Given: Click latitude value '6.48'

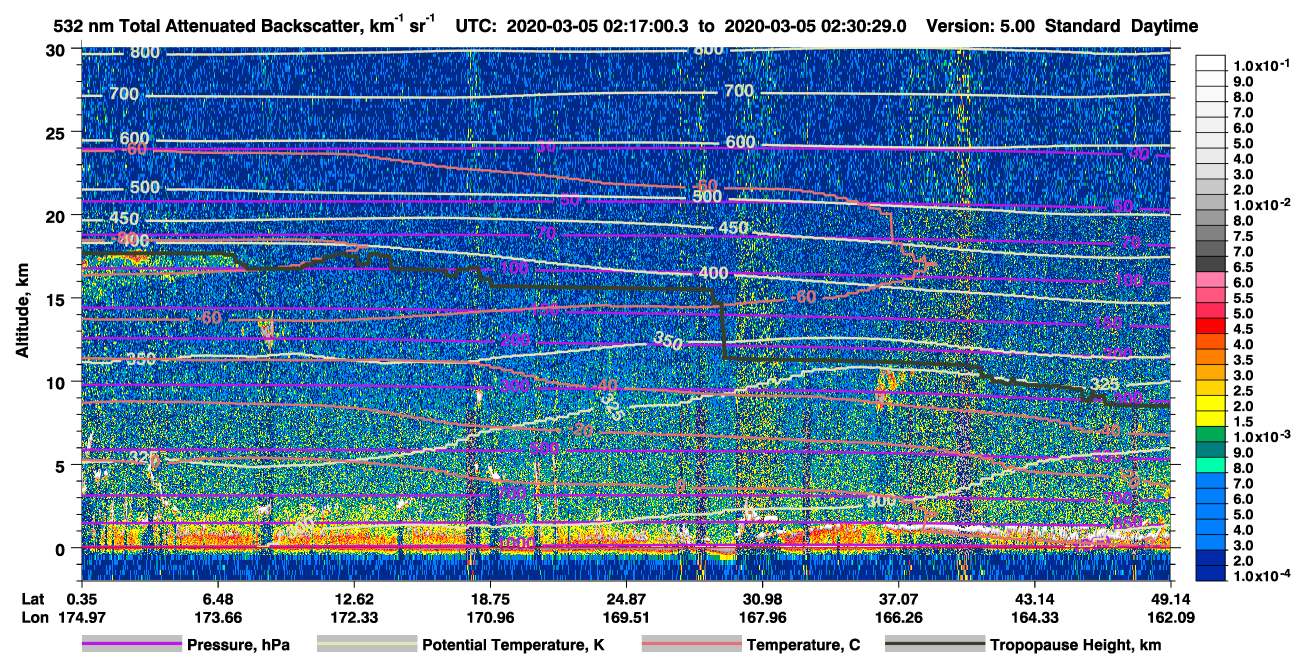Looking at the screenshot, I should [217, 598].
